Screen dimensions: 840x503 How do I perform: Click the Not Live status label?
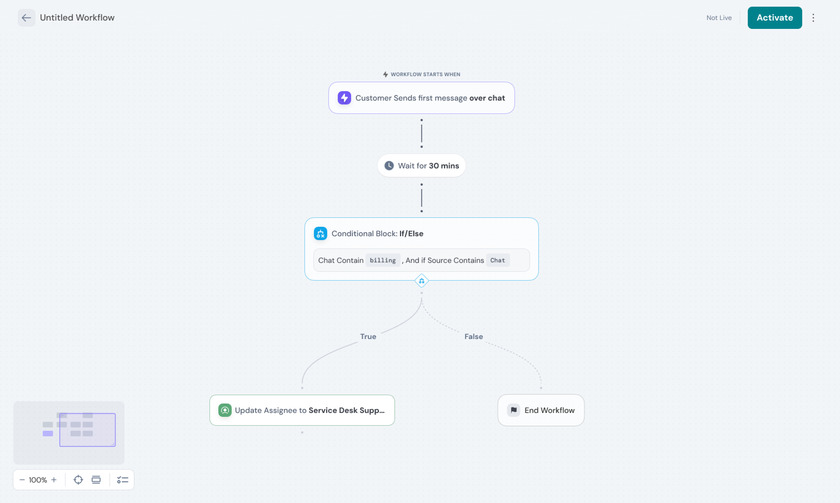[x=719, y=18]
